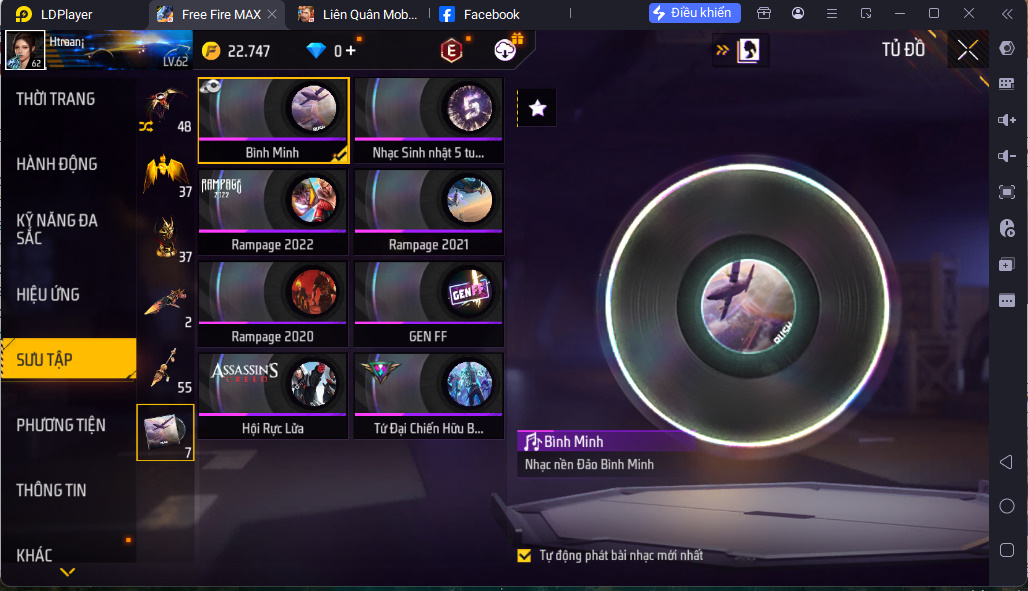Toggle the shuffle icon on backpack skins
1028x591 pixels.
coord(146,127)
